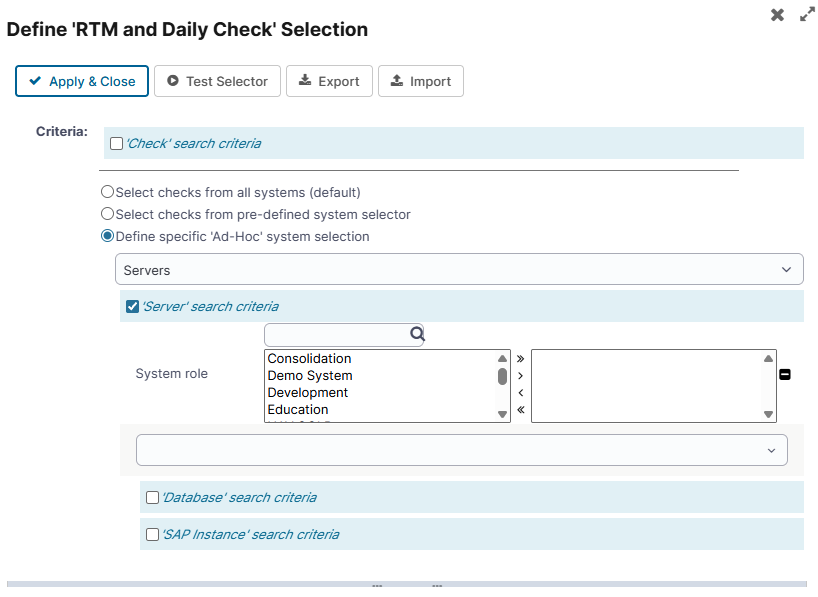Click Apply & Close button
The image size is (818, 597).
82,81
